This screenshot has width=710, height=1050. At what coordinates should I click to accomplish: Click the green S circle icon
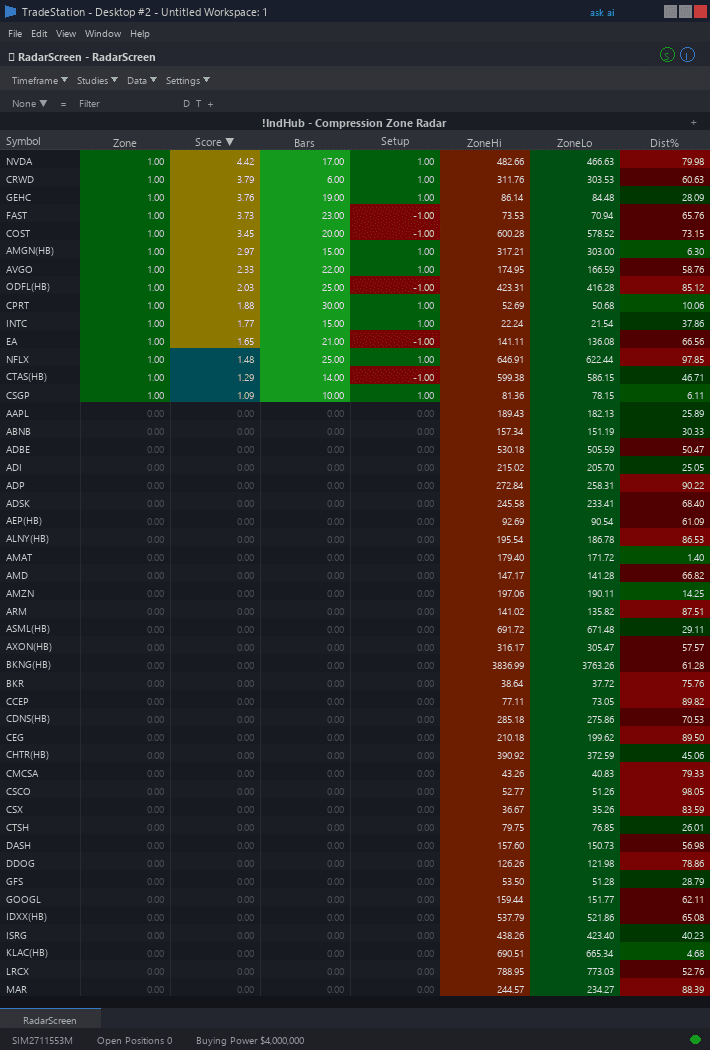666,56
